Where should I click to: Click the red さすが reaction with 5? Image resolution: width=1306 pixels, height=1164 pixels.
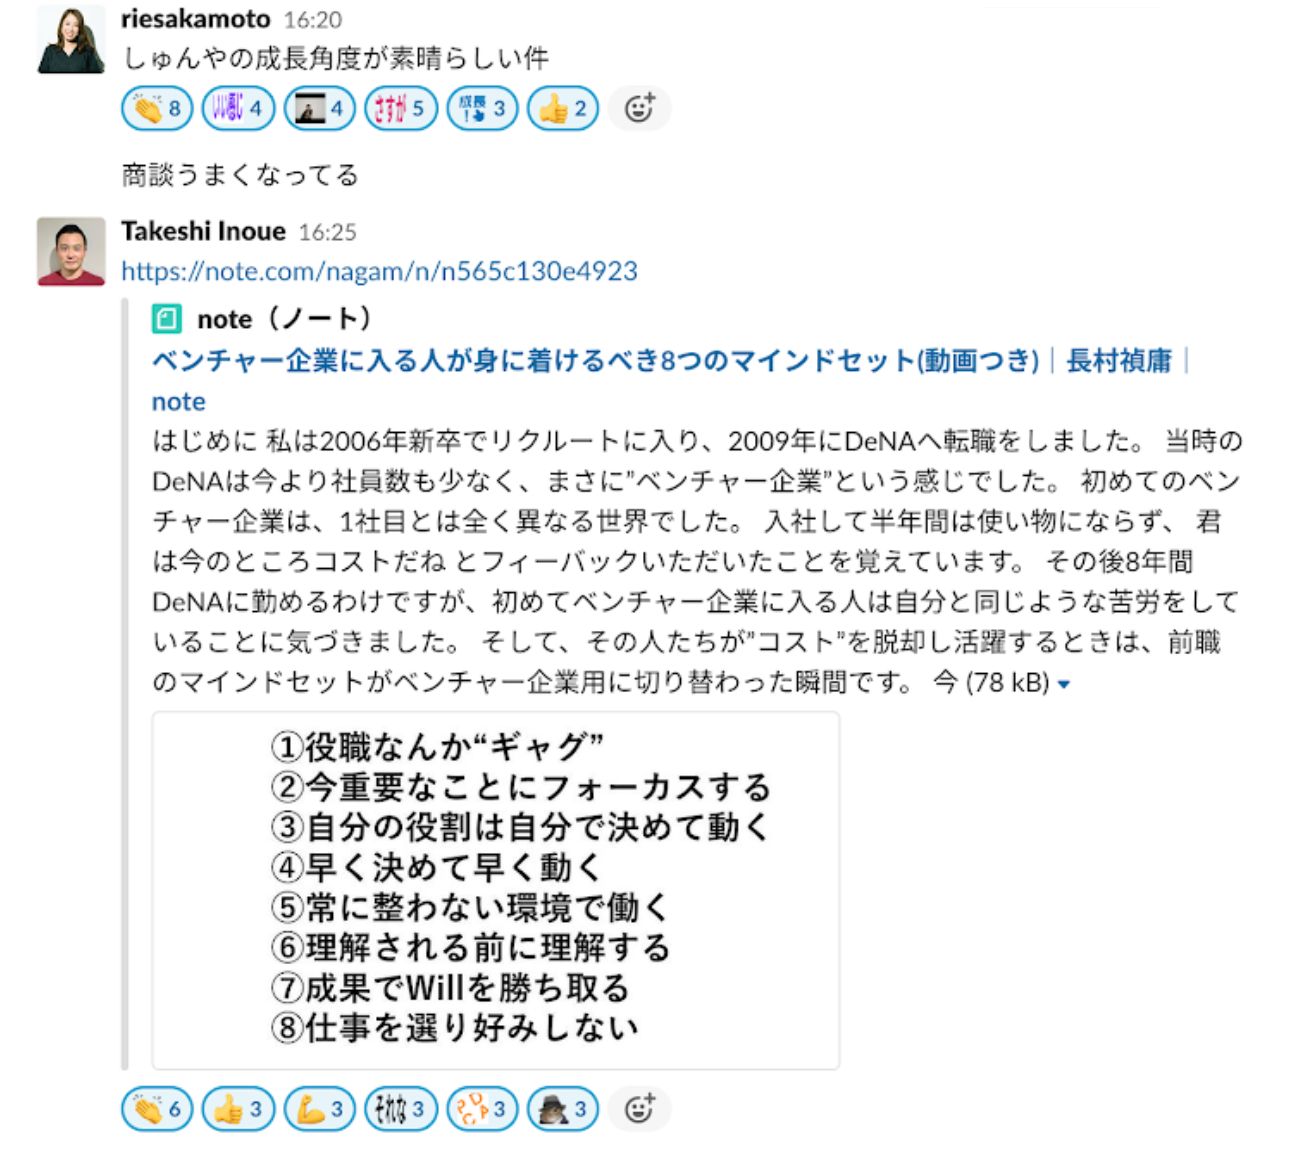point(401,108)
